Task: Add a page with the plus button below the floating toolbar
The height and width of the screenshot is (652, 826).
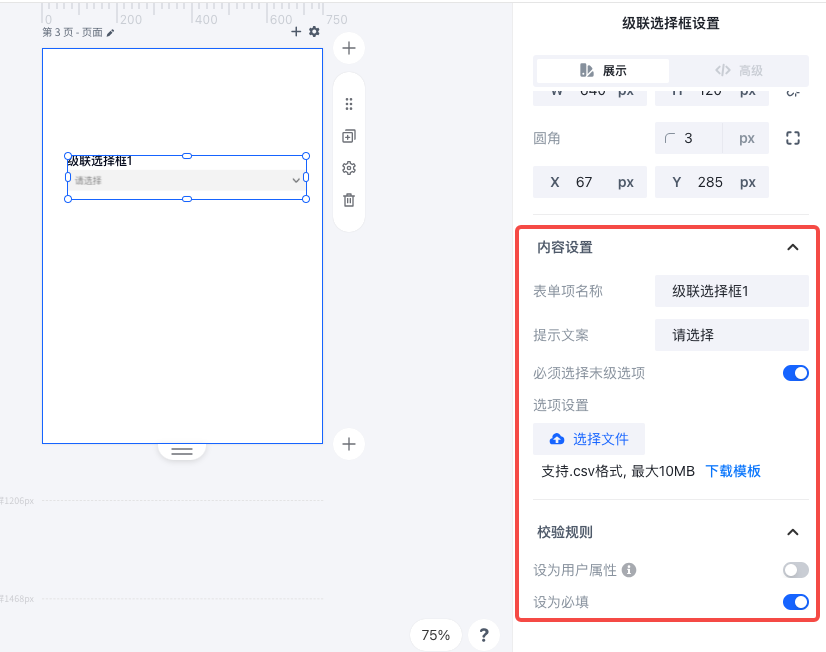Action: point(349,444)
